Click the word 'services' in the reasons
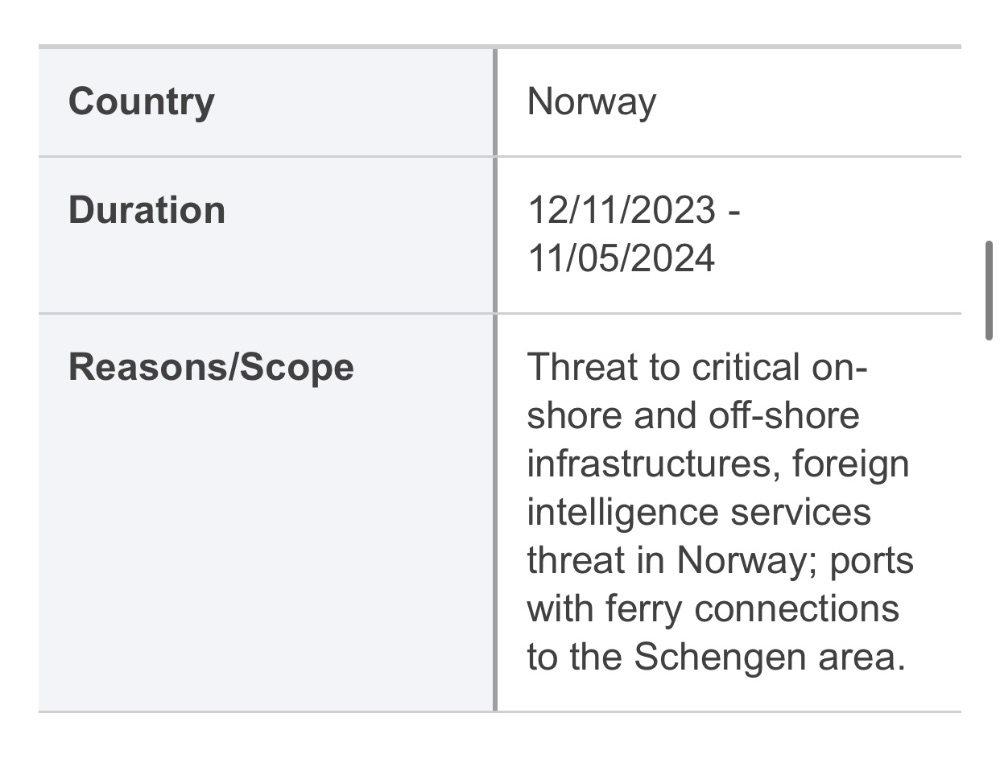 [x=800, y=513]
